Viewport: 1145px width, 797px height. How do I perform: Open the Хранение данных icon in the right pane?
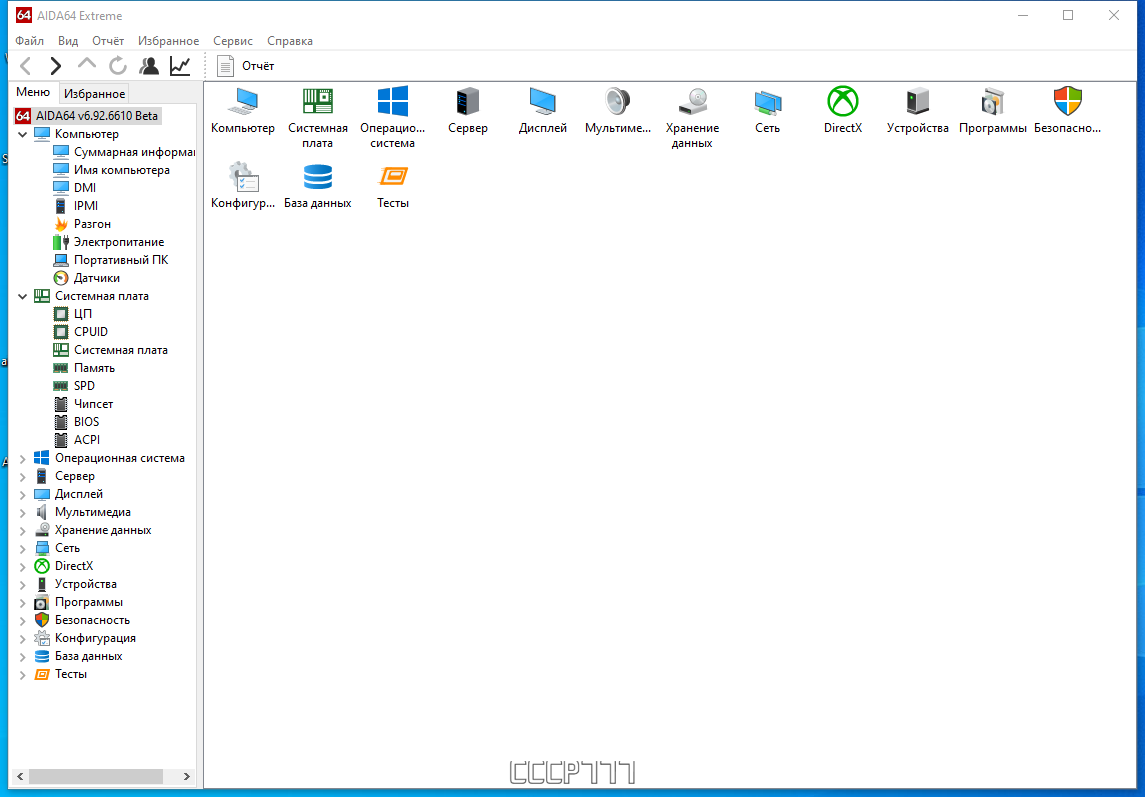tap(692, 118)
